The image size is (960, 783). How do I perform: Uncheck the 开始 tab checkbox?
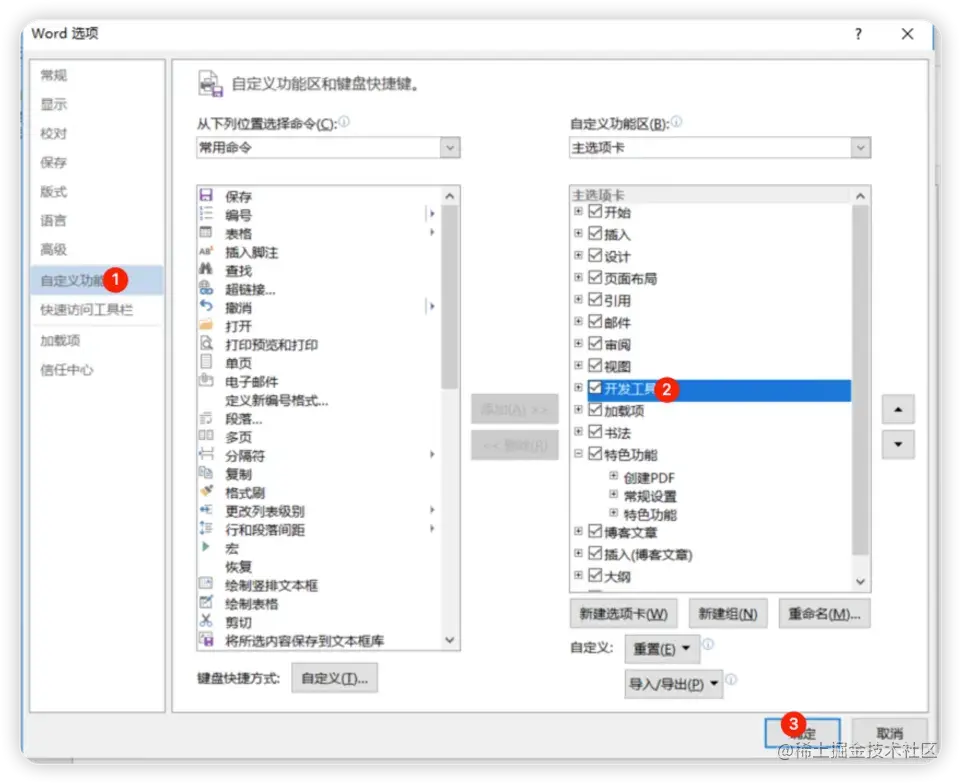(595, 211)
